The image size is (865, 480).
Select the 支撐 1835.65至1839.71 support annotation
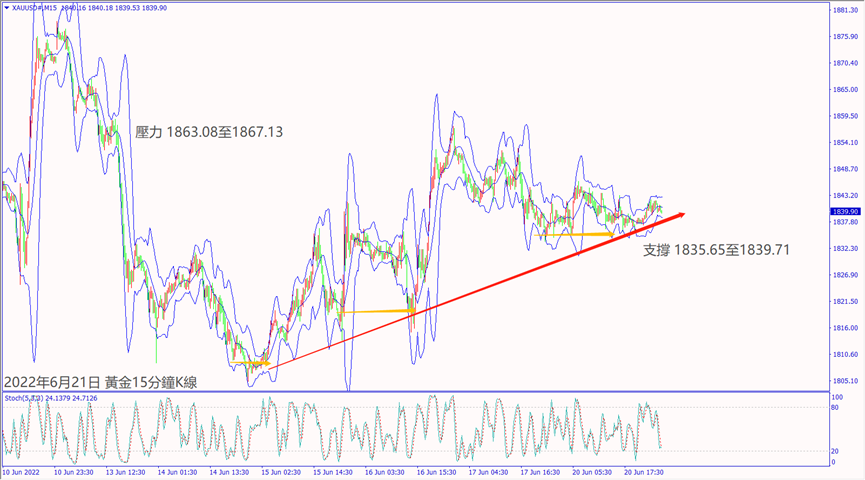(x=716, y=250)
